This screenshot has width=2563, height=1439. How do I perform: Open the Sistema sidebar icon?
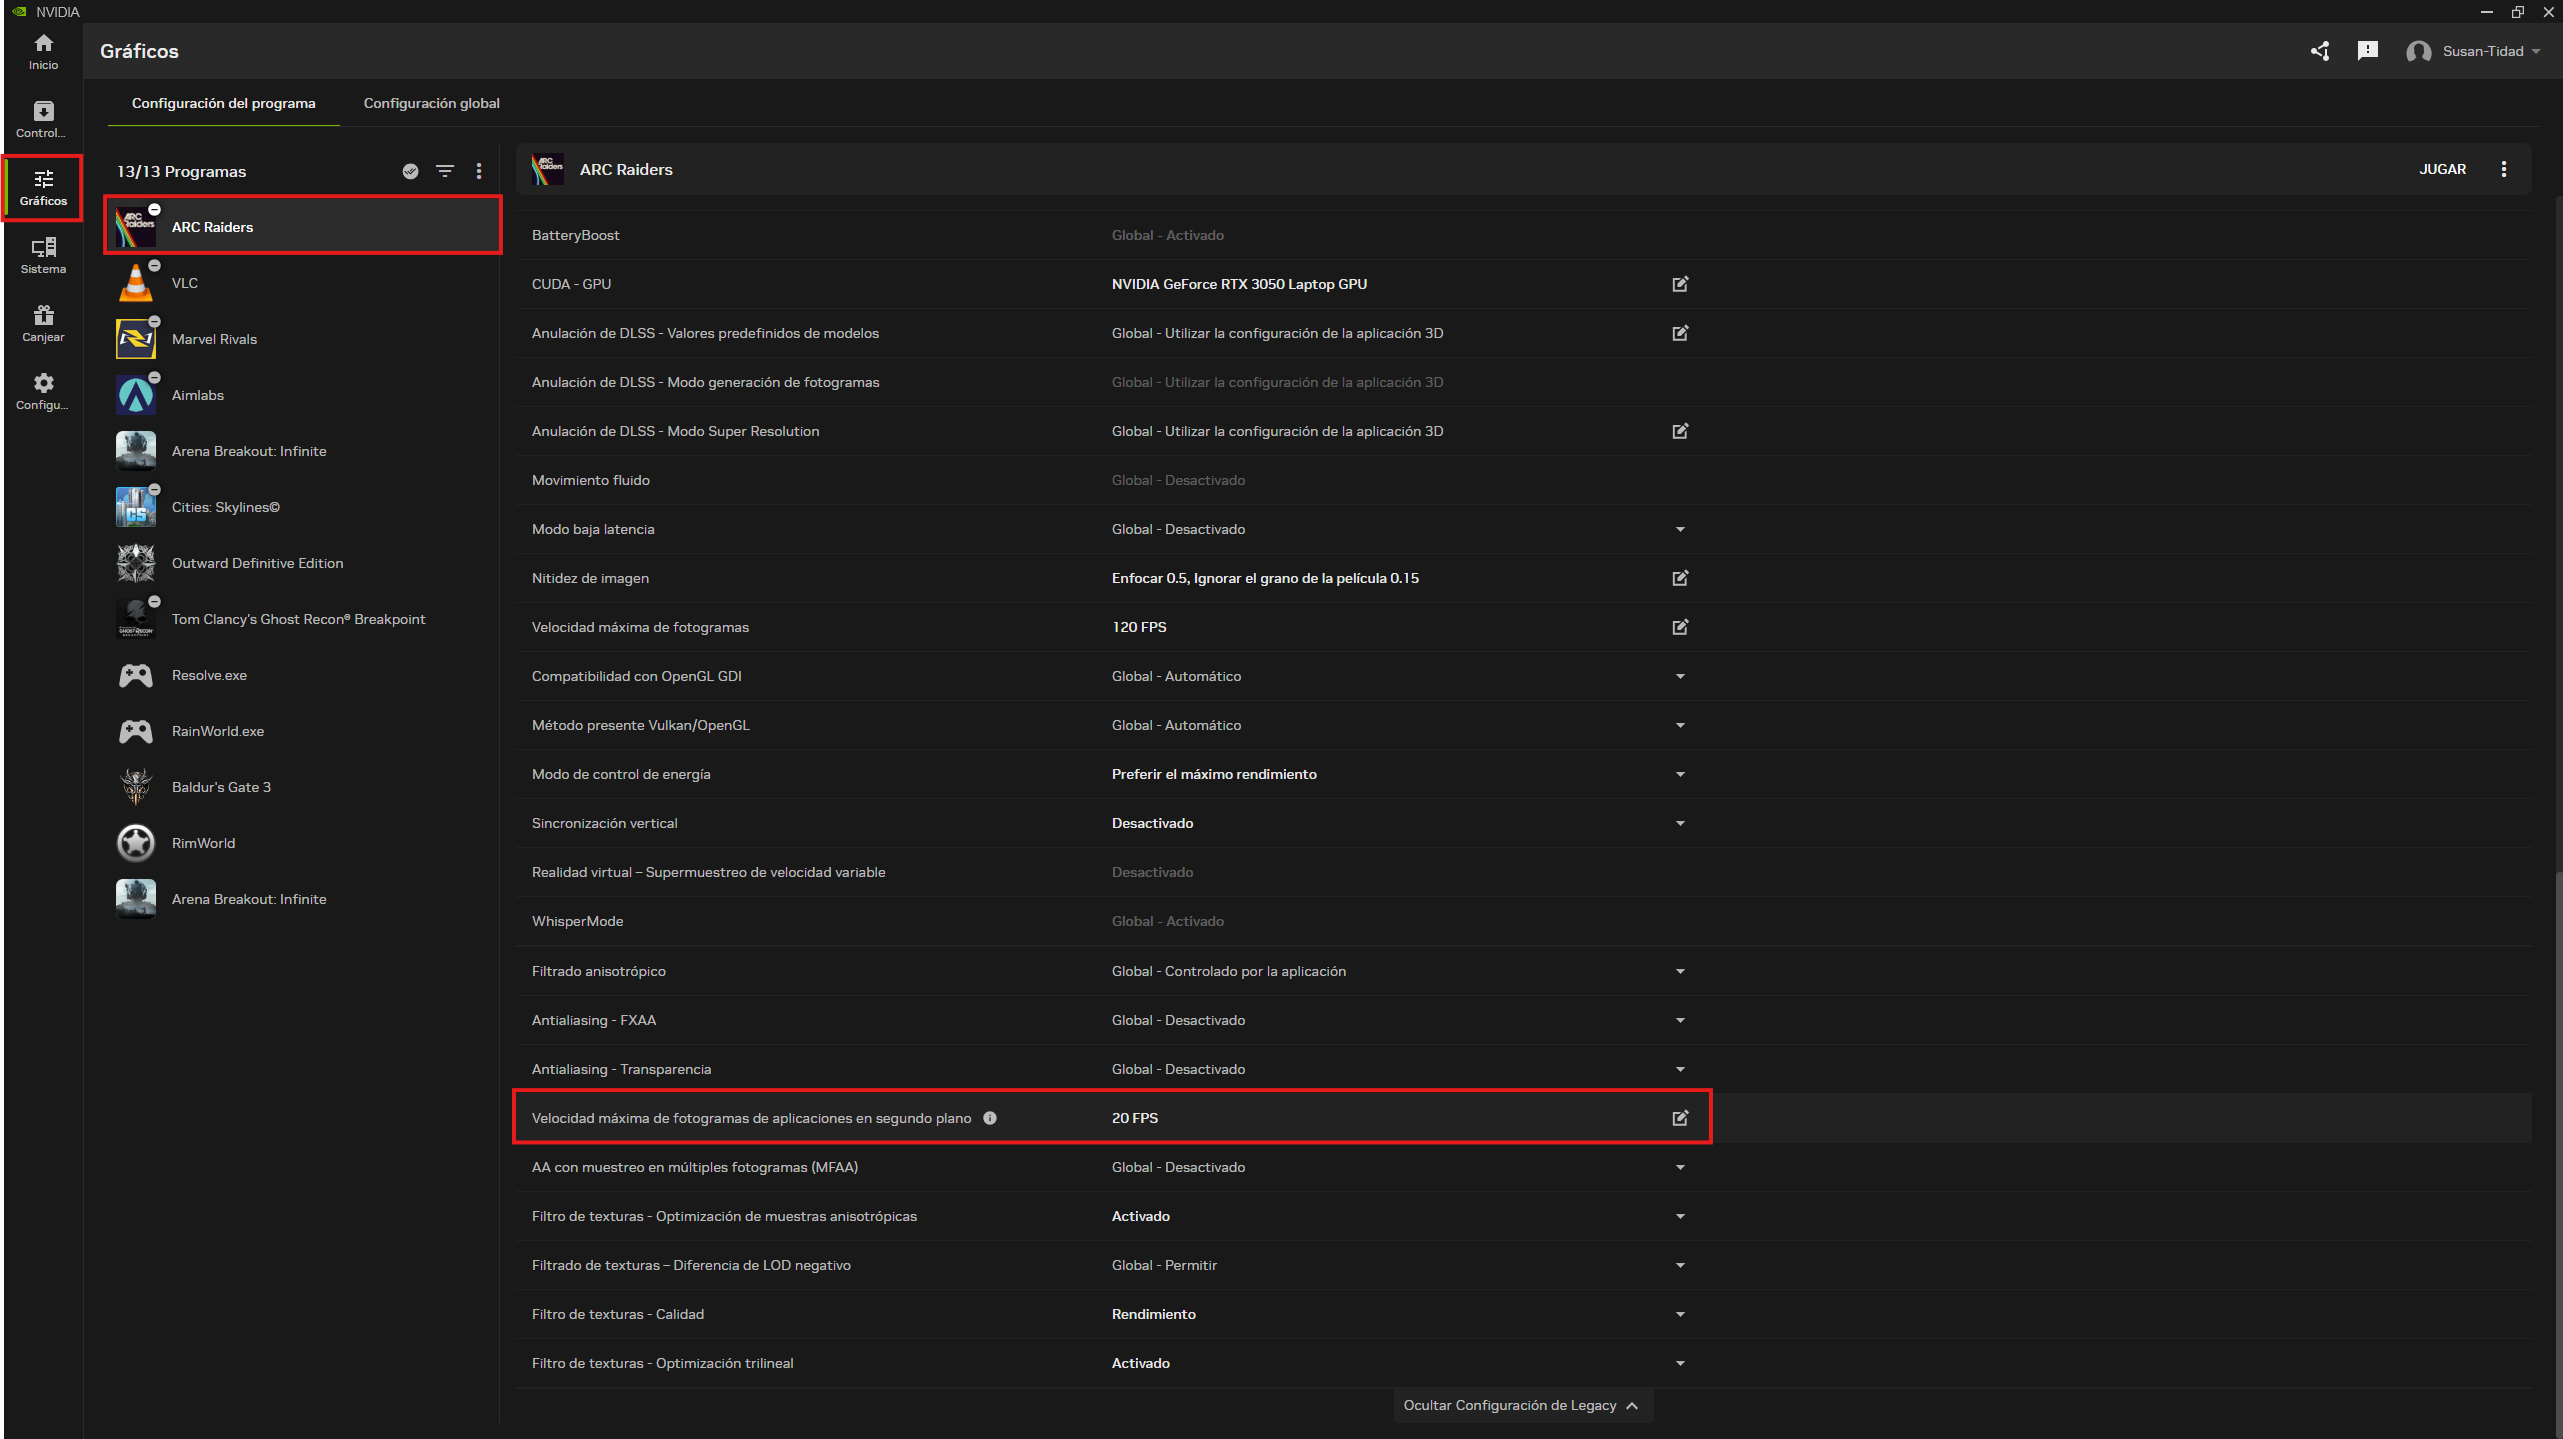point(43,255)
